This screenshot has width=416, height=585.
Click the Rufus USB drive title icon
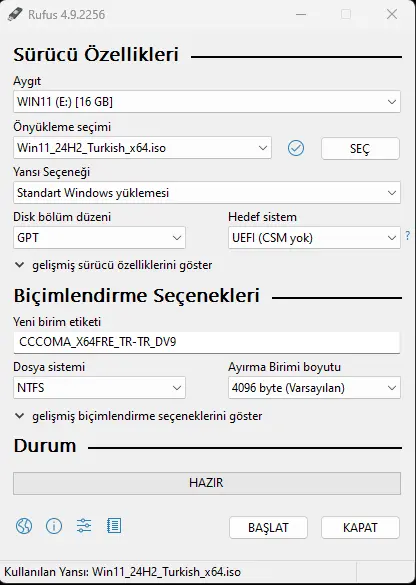[x=15, y=14]
